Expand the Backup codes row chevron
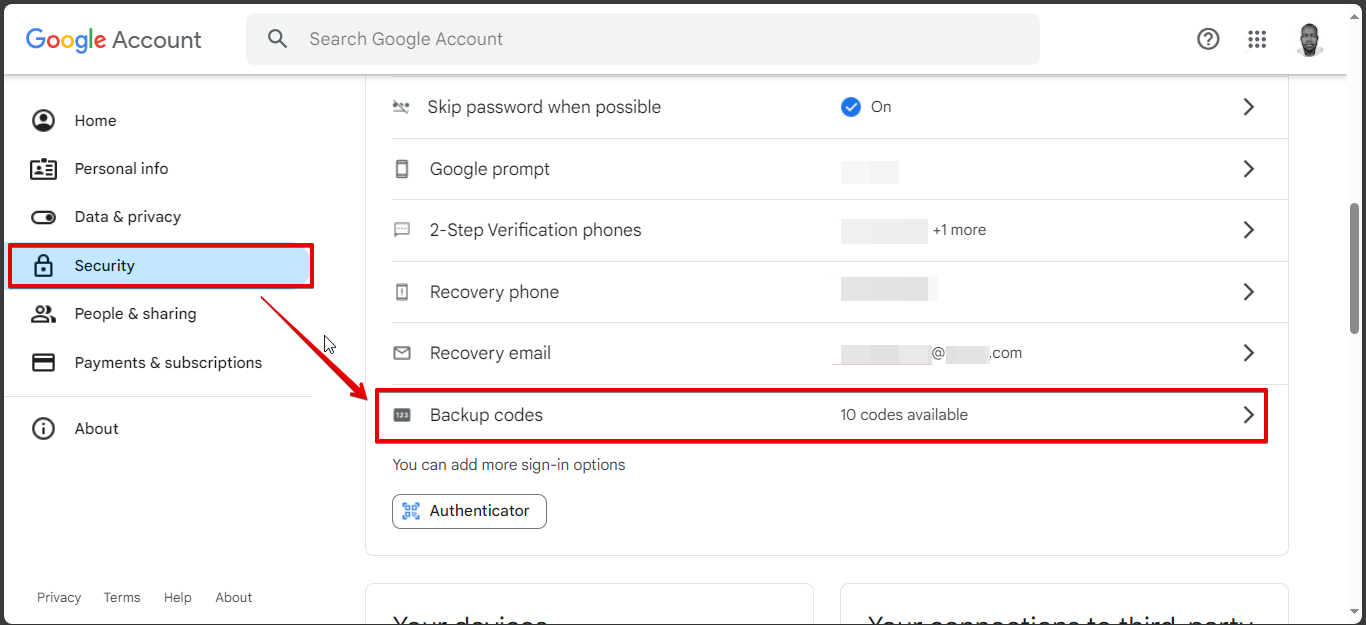This screenshot has width=1366, height=625. (x=1248, y=415)
